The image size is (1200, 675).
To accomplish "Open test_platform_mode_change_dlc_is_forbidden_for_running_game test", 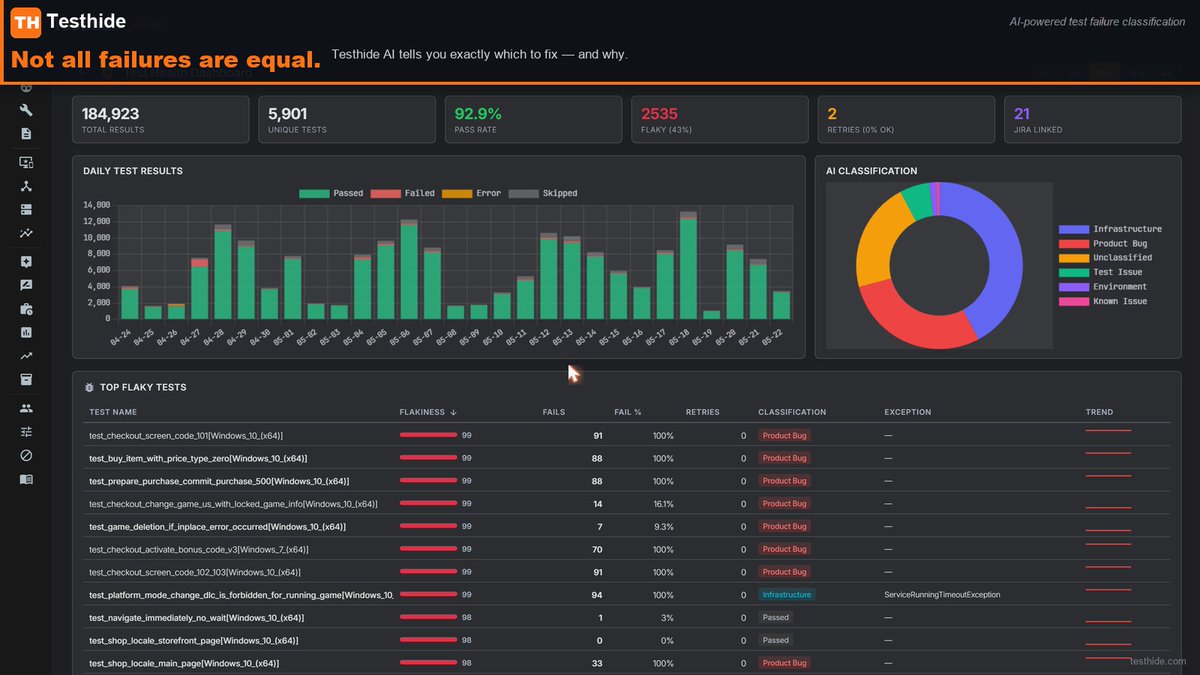I will (x=241, y=594).
